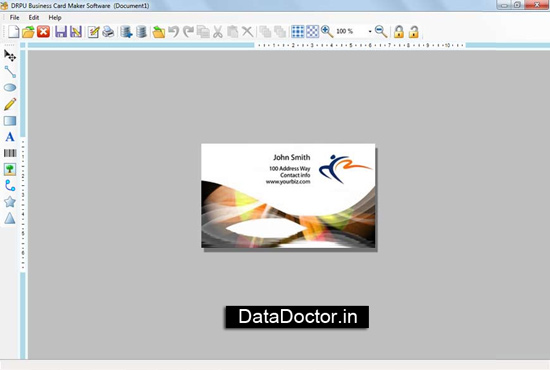Open the Edit menu
The image size is (550, 370).
(34, 18)
